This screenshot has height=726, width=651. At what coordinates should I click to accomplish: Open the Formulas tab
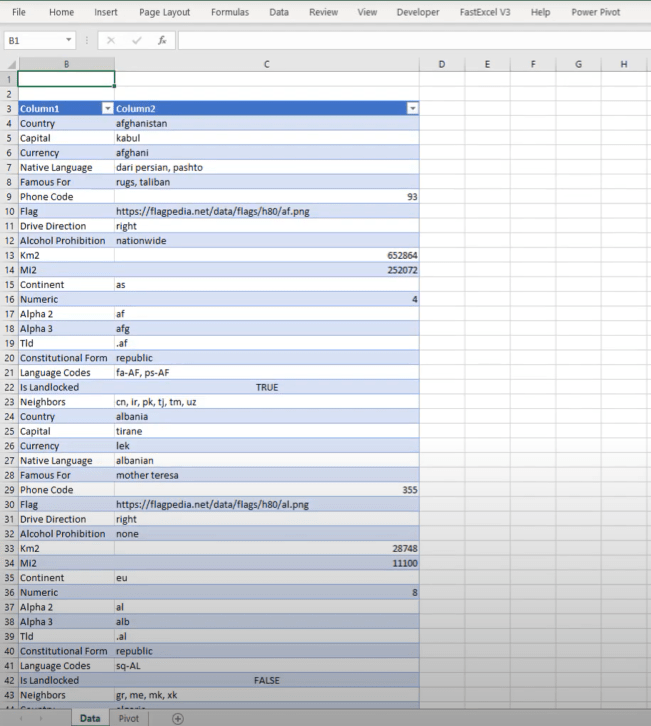coord(230,12)
